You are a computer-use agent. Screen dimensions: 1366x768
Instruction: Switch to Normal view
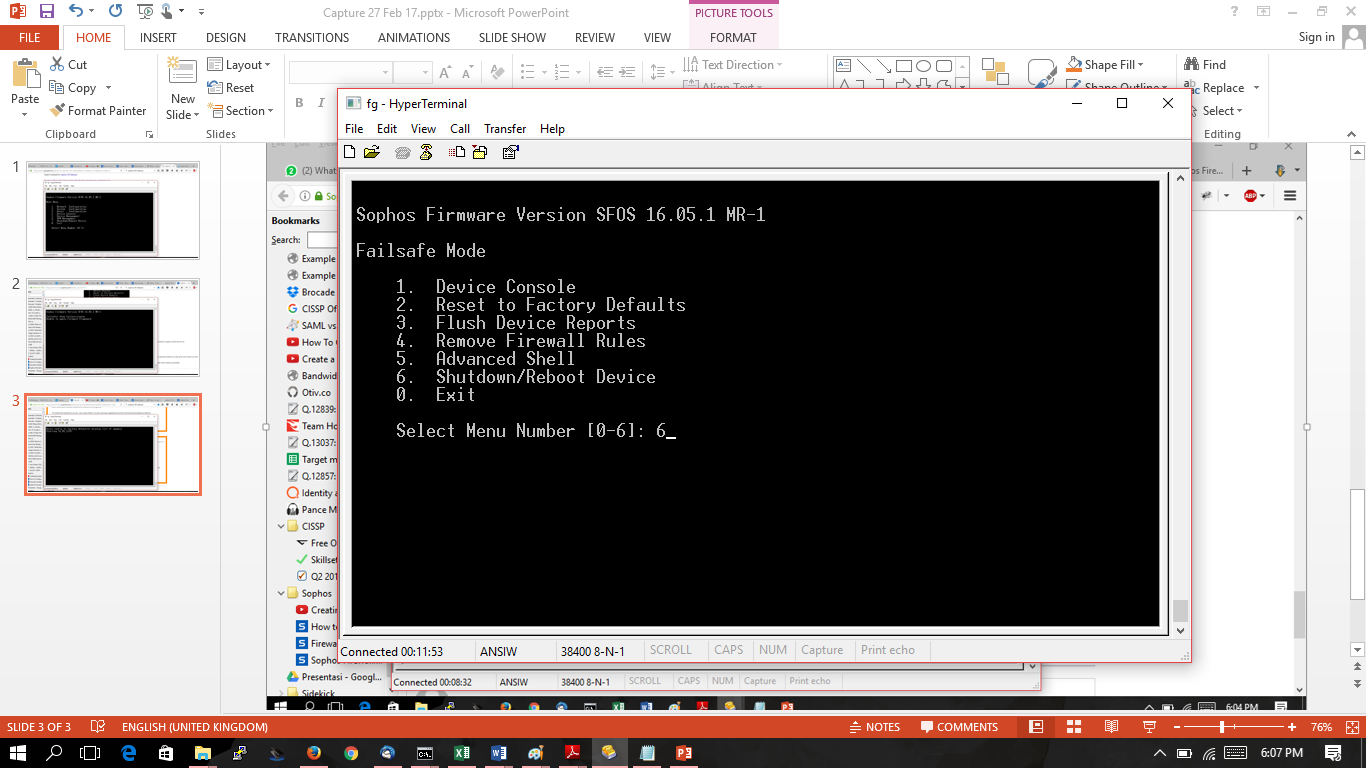[x=1036, y=727]
